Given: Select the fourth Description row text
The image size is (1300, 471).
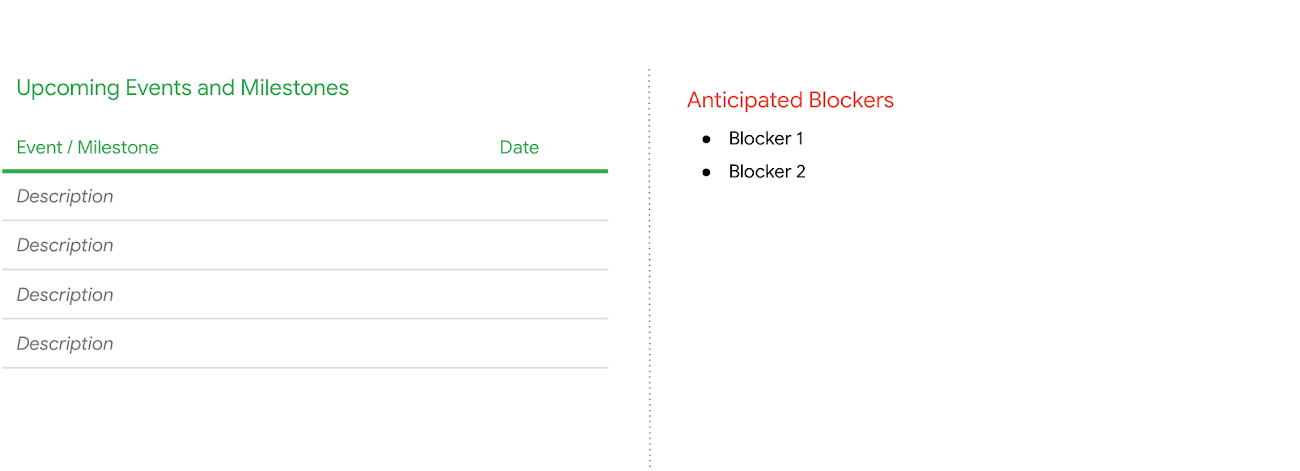Looking at the screenshot, I should (x=65, y=344).
